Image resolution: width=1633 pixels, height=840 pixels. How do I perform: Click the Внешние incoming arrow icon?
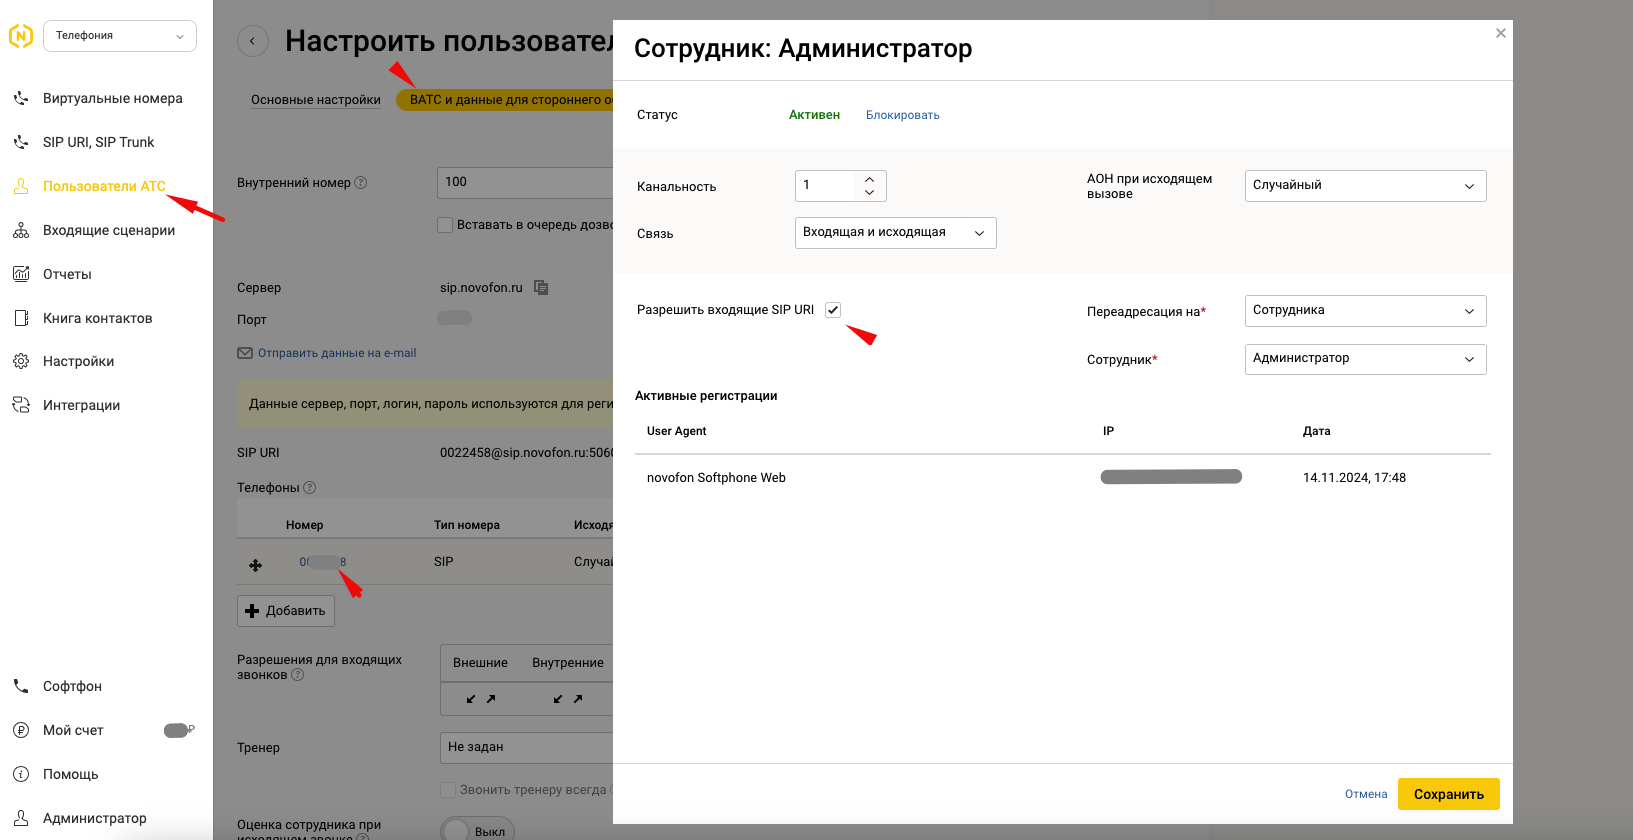pos(471,699)
